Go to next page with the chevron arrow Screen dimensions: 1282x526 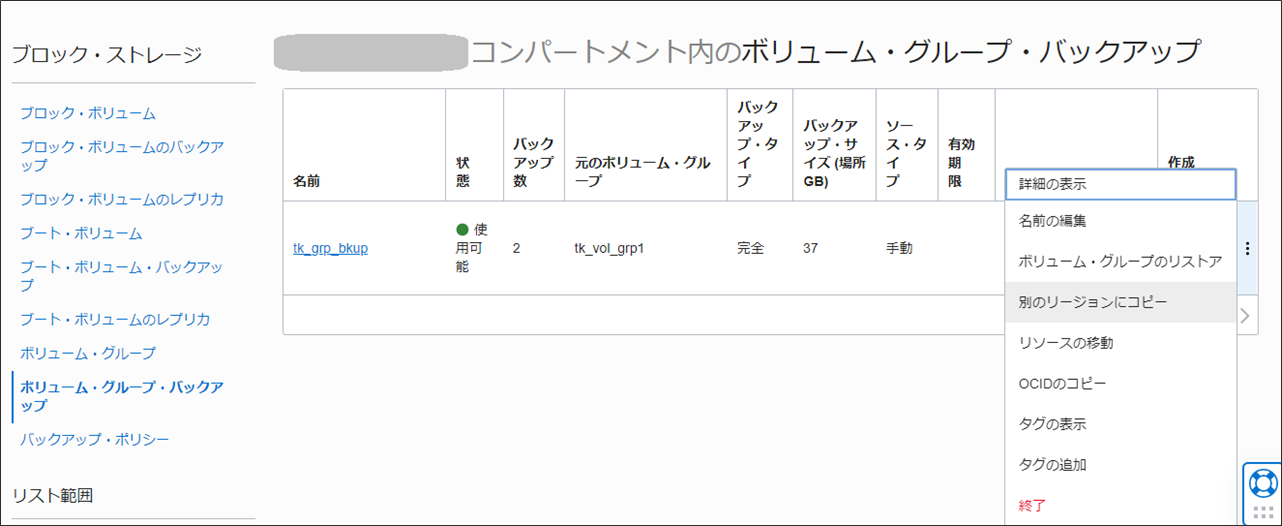(x=1245, y=316)
